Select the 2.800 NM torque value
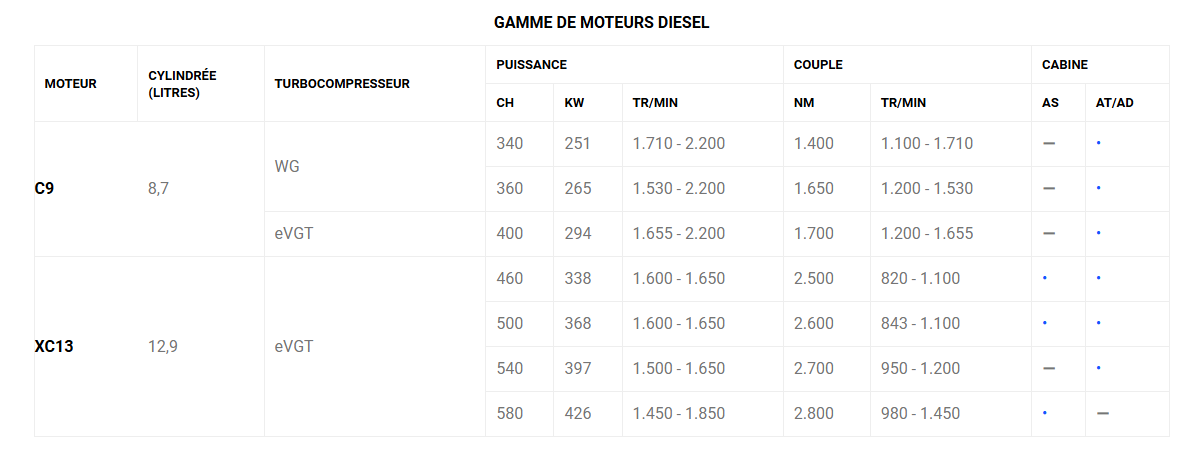This screenshot has height=455, width=1189. (x=814, y=413)
